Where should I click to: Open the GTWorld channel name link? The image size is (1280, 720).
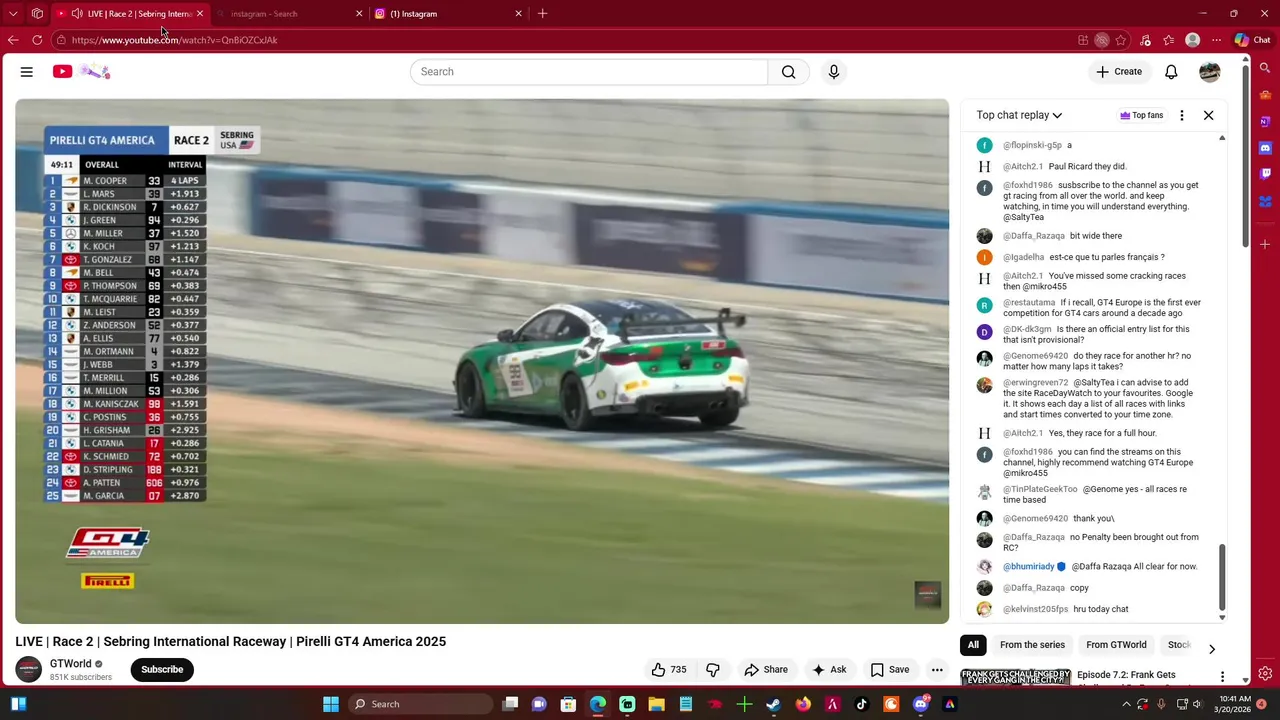[x=70, y=664]
